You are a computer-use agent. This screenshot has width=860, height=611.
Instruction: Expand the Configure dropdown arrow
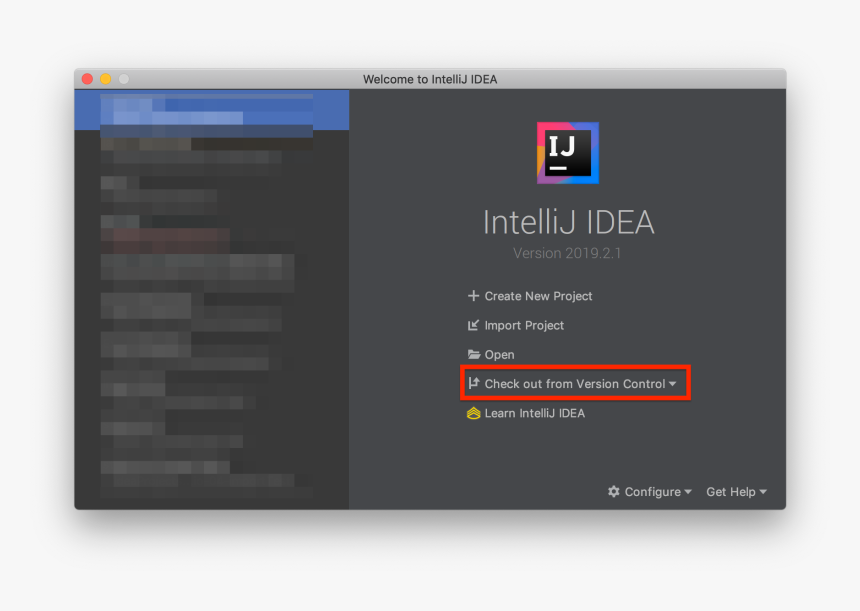click(x=688, y=492)
